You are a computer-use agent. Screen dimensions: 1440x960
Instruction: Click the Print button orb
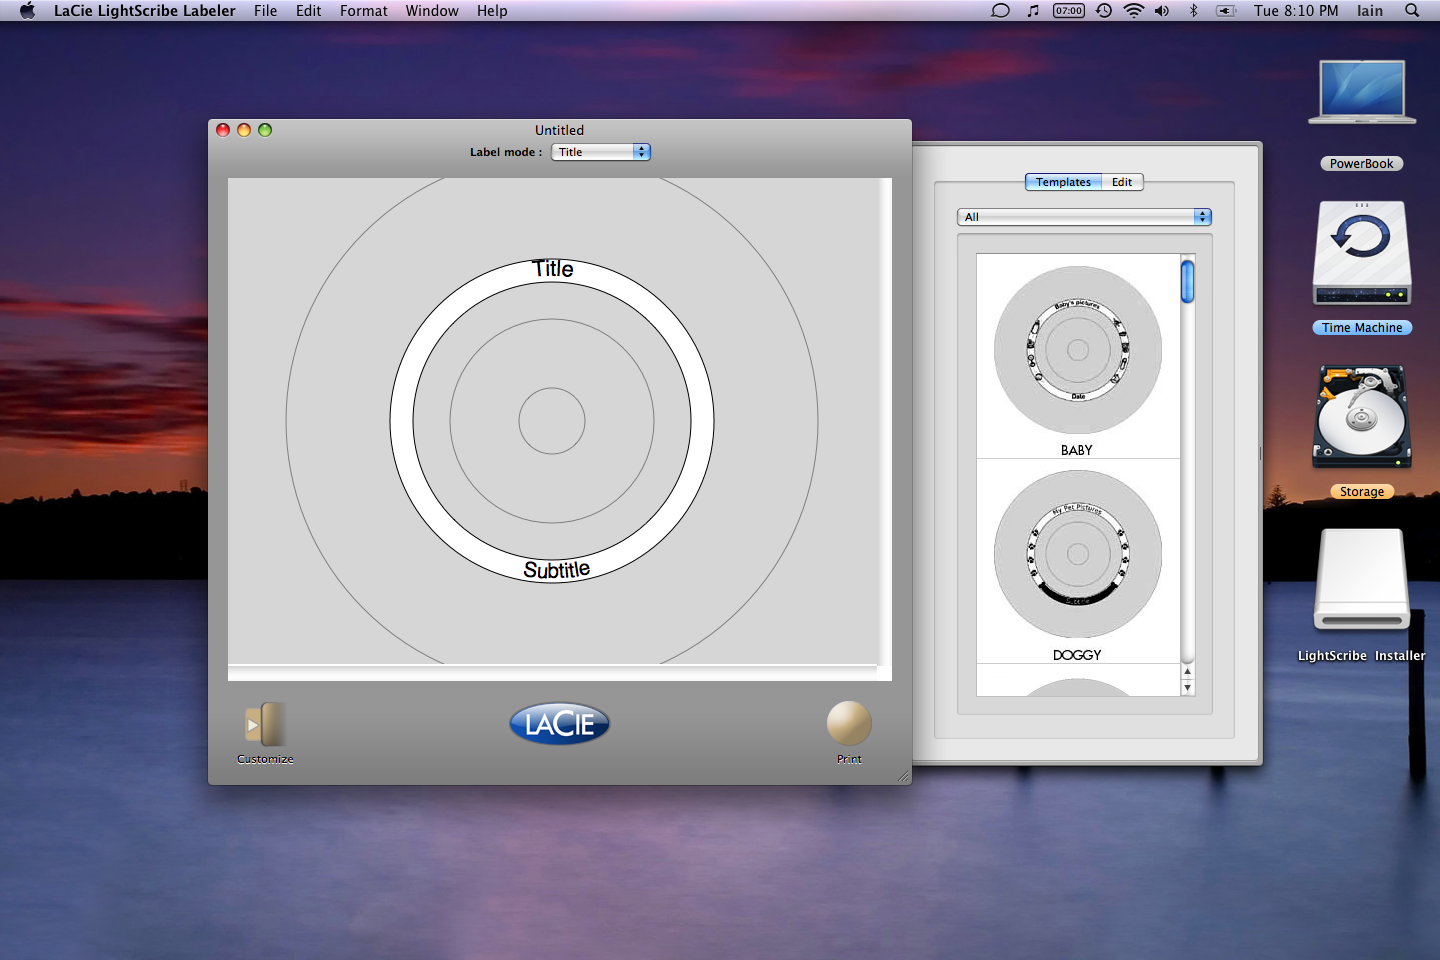tap(849, 723)
